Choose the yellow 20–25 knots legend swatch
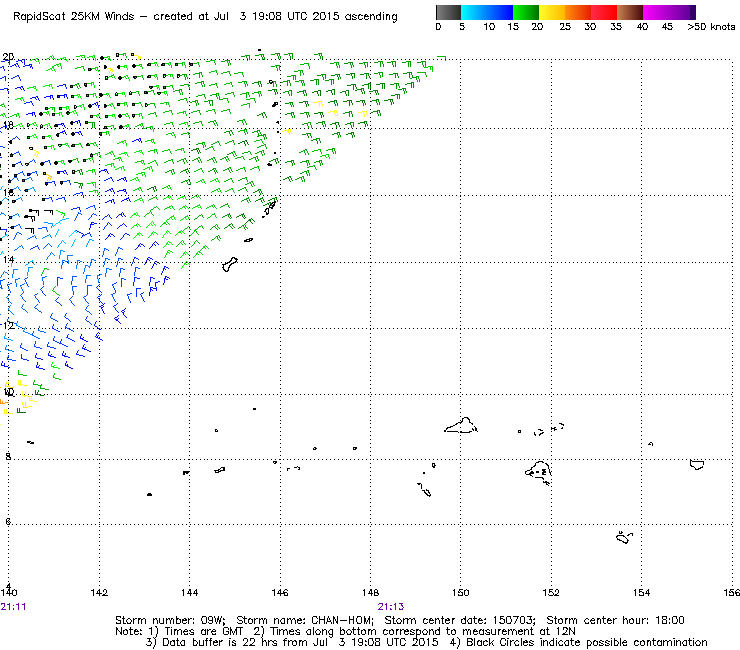The width and height of the screenshot is (740, 650). (552, 12)
